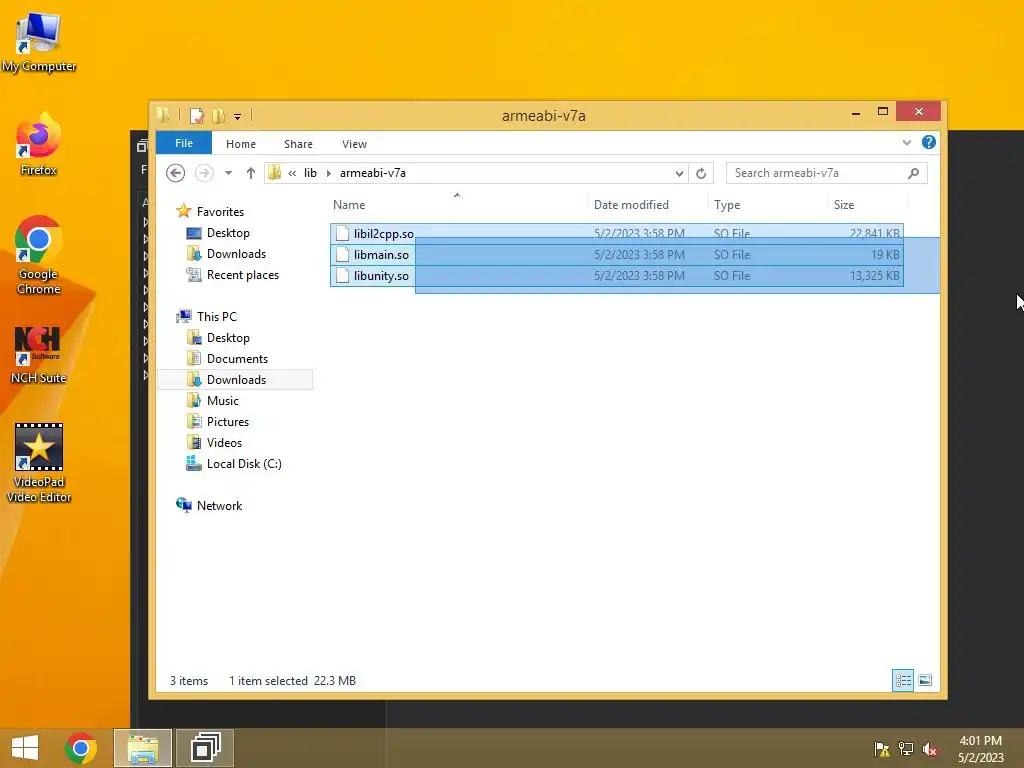Open the recent locations dropdown arrow
Viewport: 1024px width, 768px height.
(229, 173)
